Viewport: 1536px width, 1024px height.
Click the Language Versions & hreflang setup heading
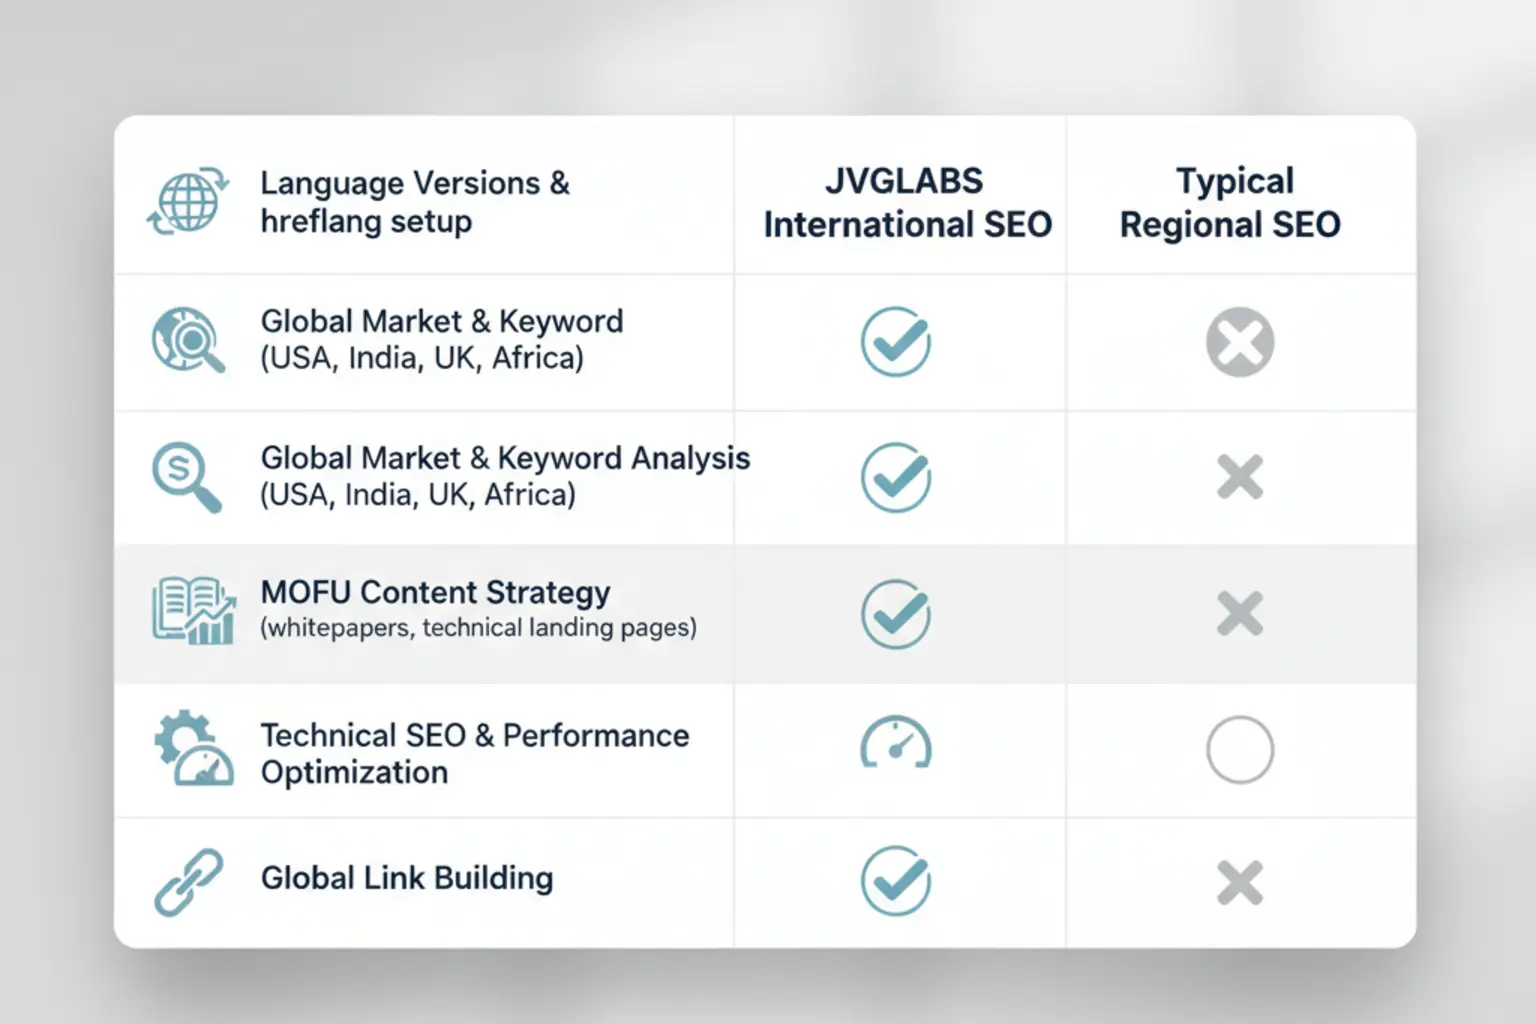(415, 202)
